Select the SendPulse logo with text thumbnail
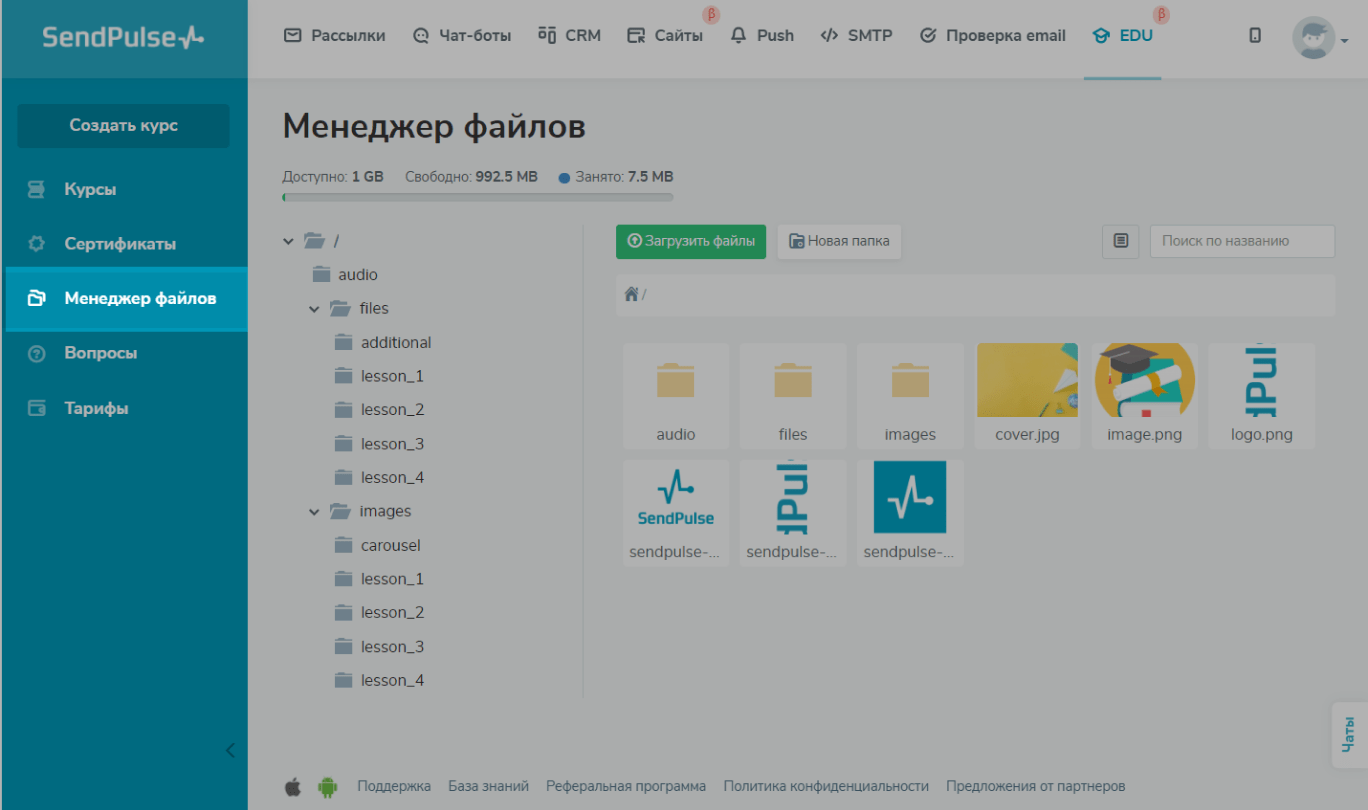 coord(676,513)
